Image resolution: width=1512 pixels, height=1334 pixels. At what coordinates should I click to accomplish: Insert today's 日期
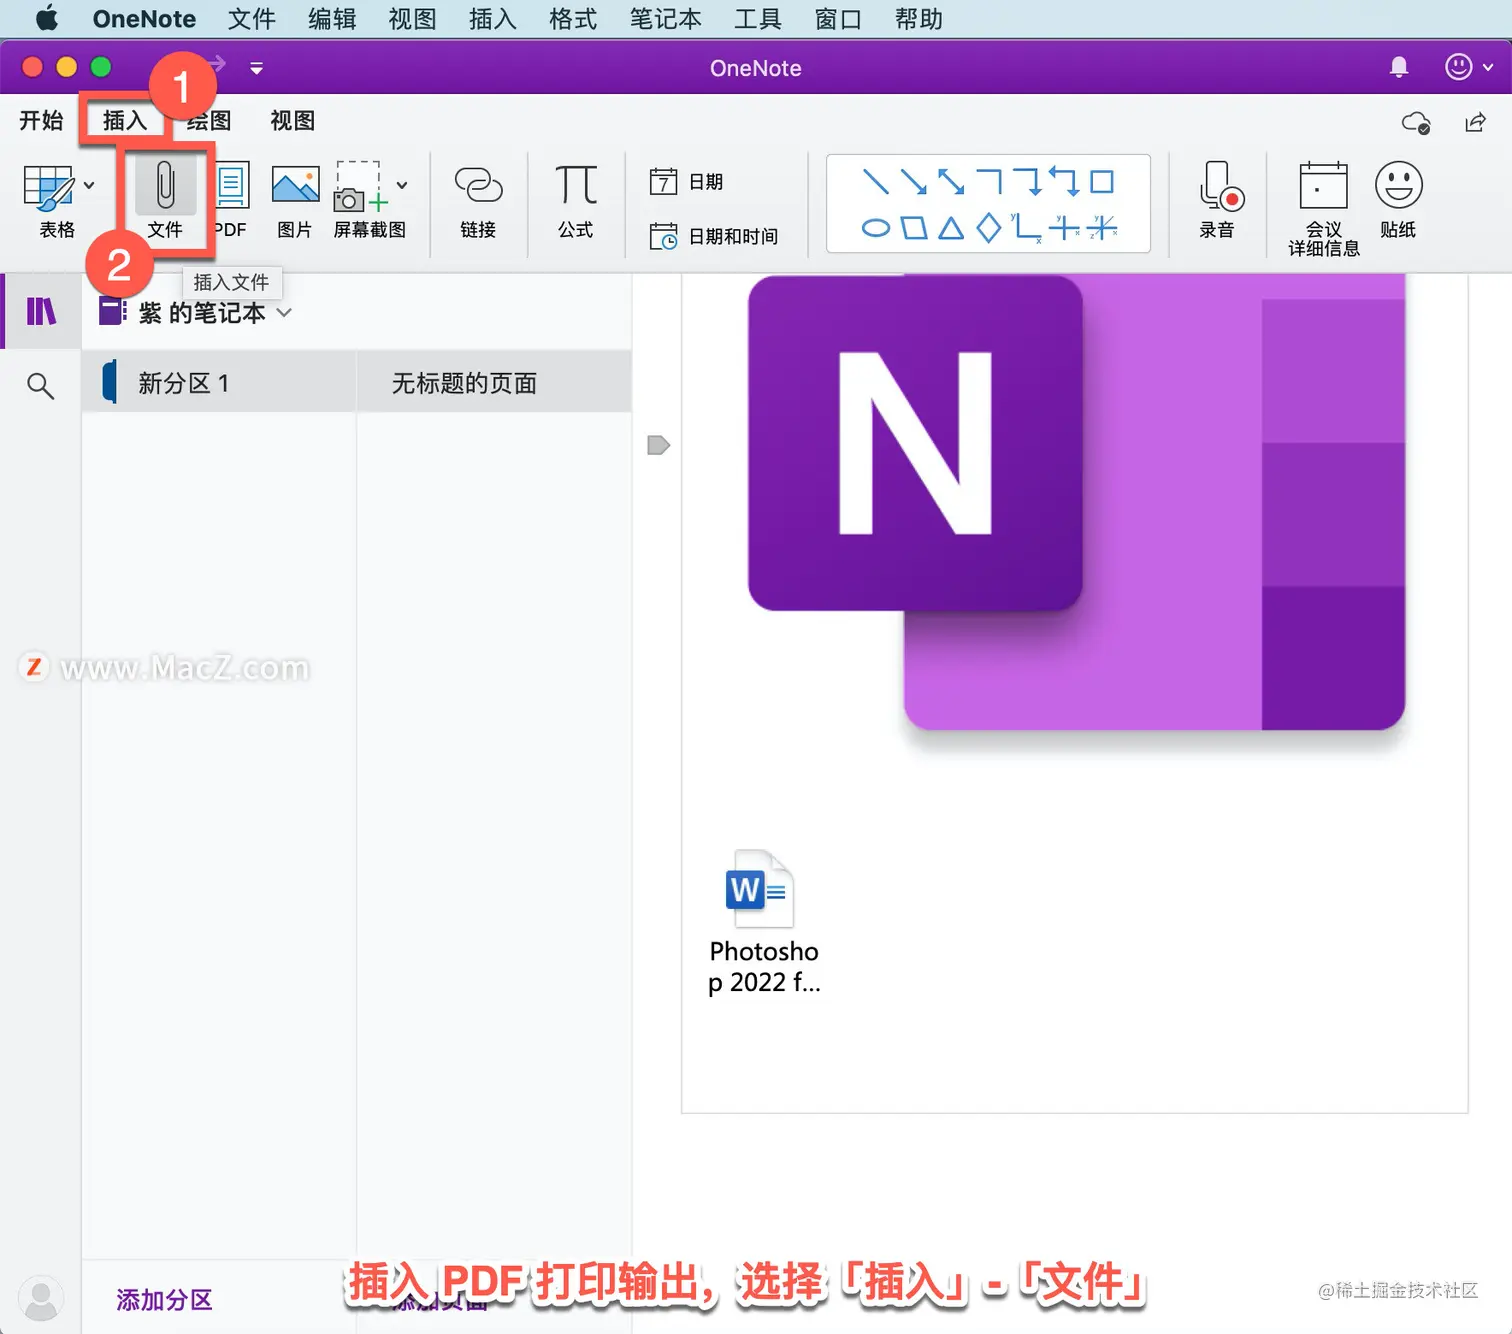[687, 182]
